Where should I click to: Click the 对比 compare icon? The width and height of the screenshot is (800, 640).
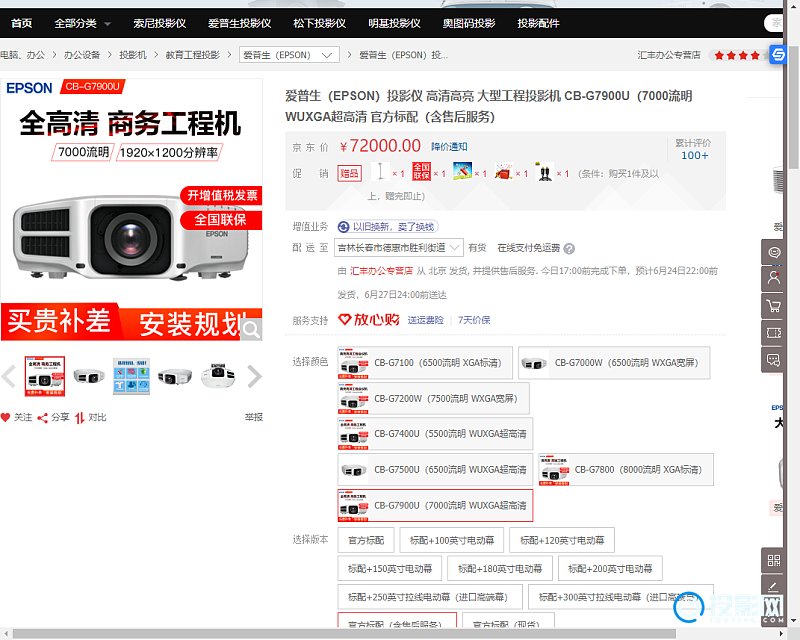click(79, 417)
